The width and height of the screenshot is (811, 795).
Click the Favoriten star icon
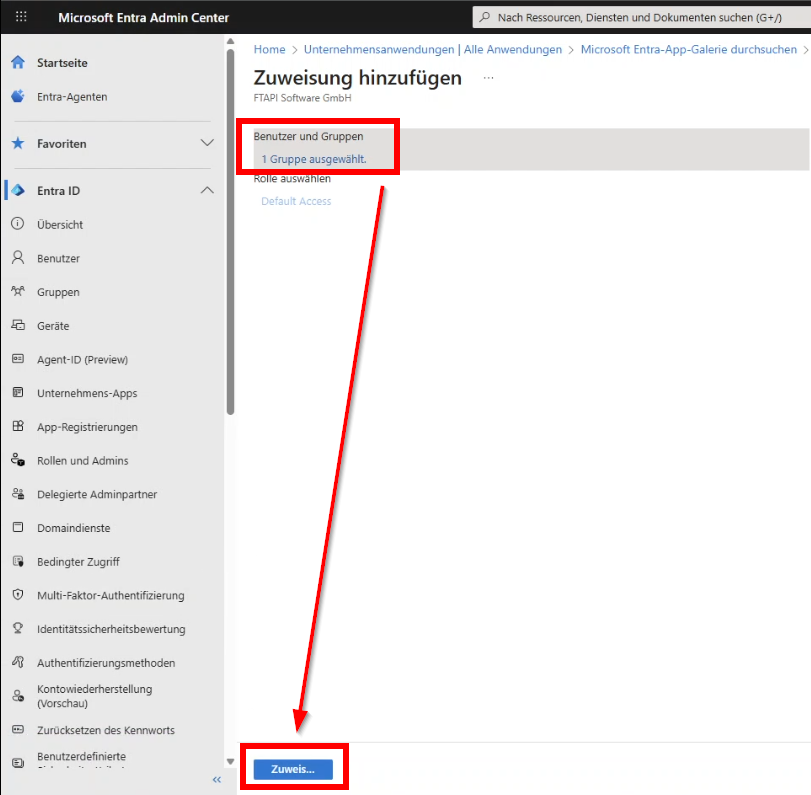18,143
